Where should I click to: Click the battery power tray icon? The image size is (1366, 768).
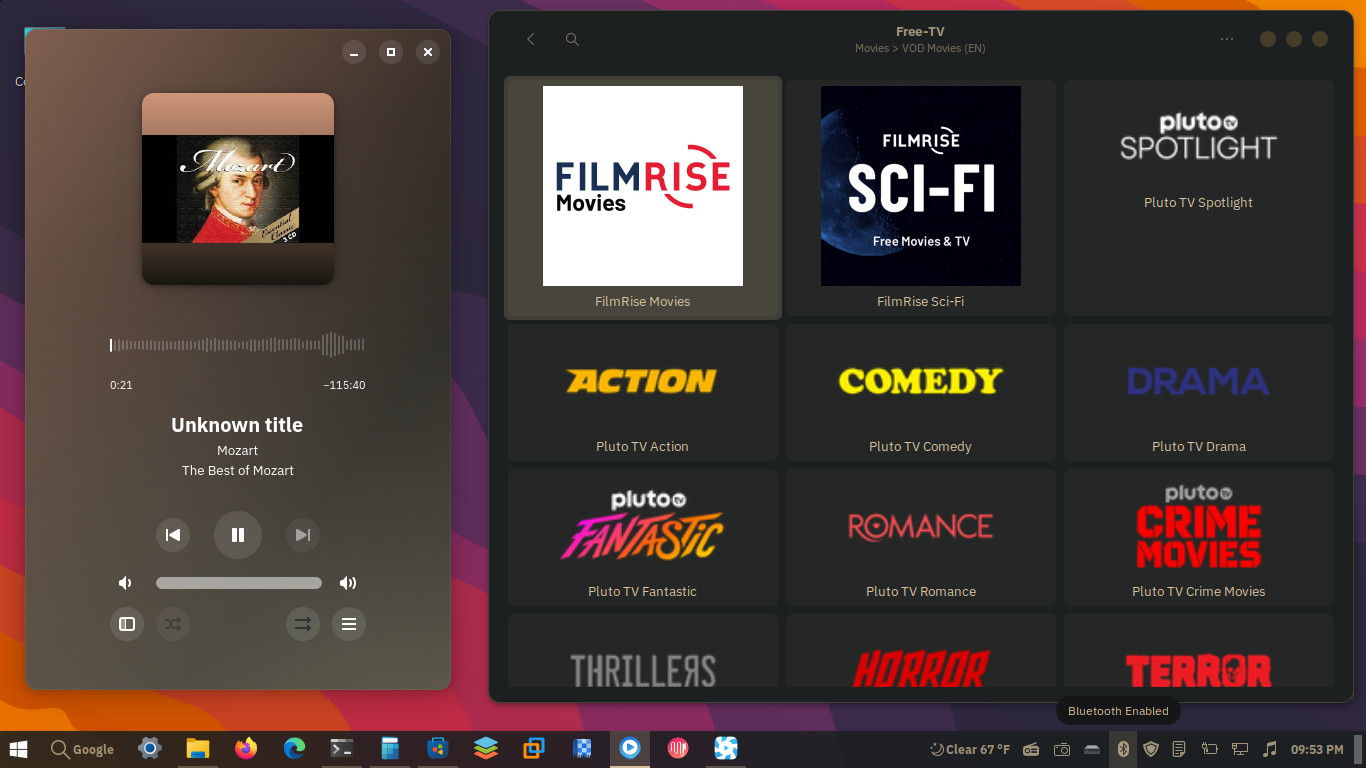point(1209,749)
